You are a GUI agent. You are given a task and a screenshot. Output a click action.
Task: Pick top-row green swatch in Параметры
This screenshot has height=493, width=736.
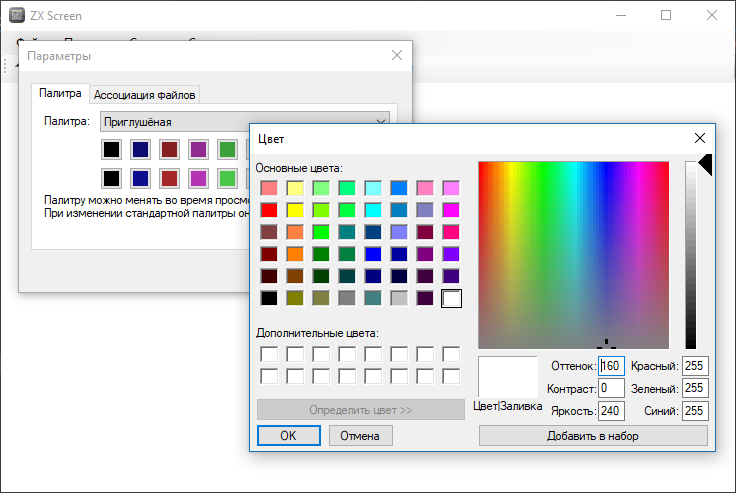(228, 150)
